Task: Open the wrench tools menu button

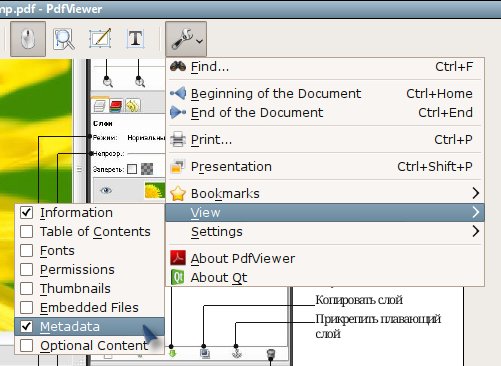Action: click(x=186, y=39)
